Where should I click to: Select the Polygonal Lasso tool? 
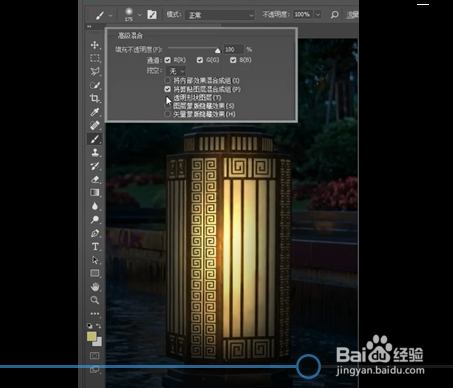click(x=95, y=72)
